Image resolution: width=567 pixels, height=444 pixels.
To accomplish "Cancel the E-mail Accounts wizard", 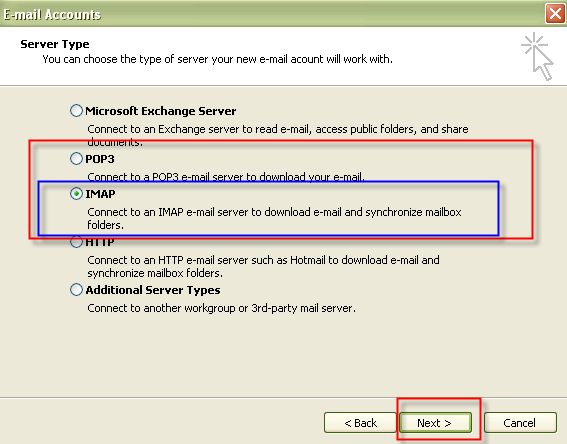I will pos(520,423).
